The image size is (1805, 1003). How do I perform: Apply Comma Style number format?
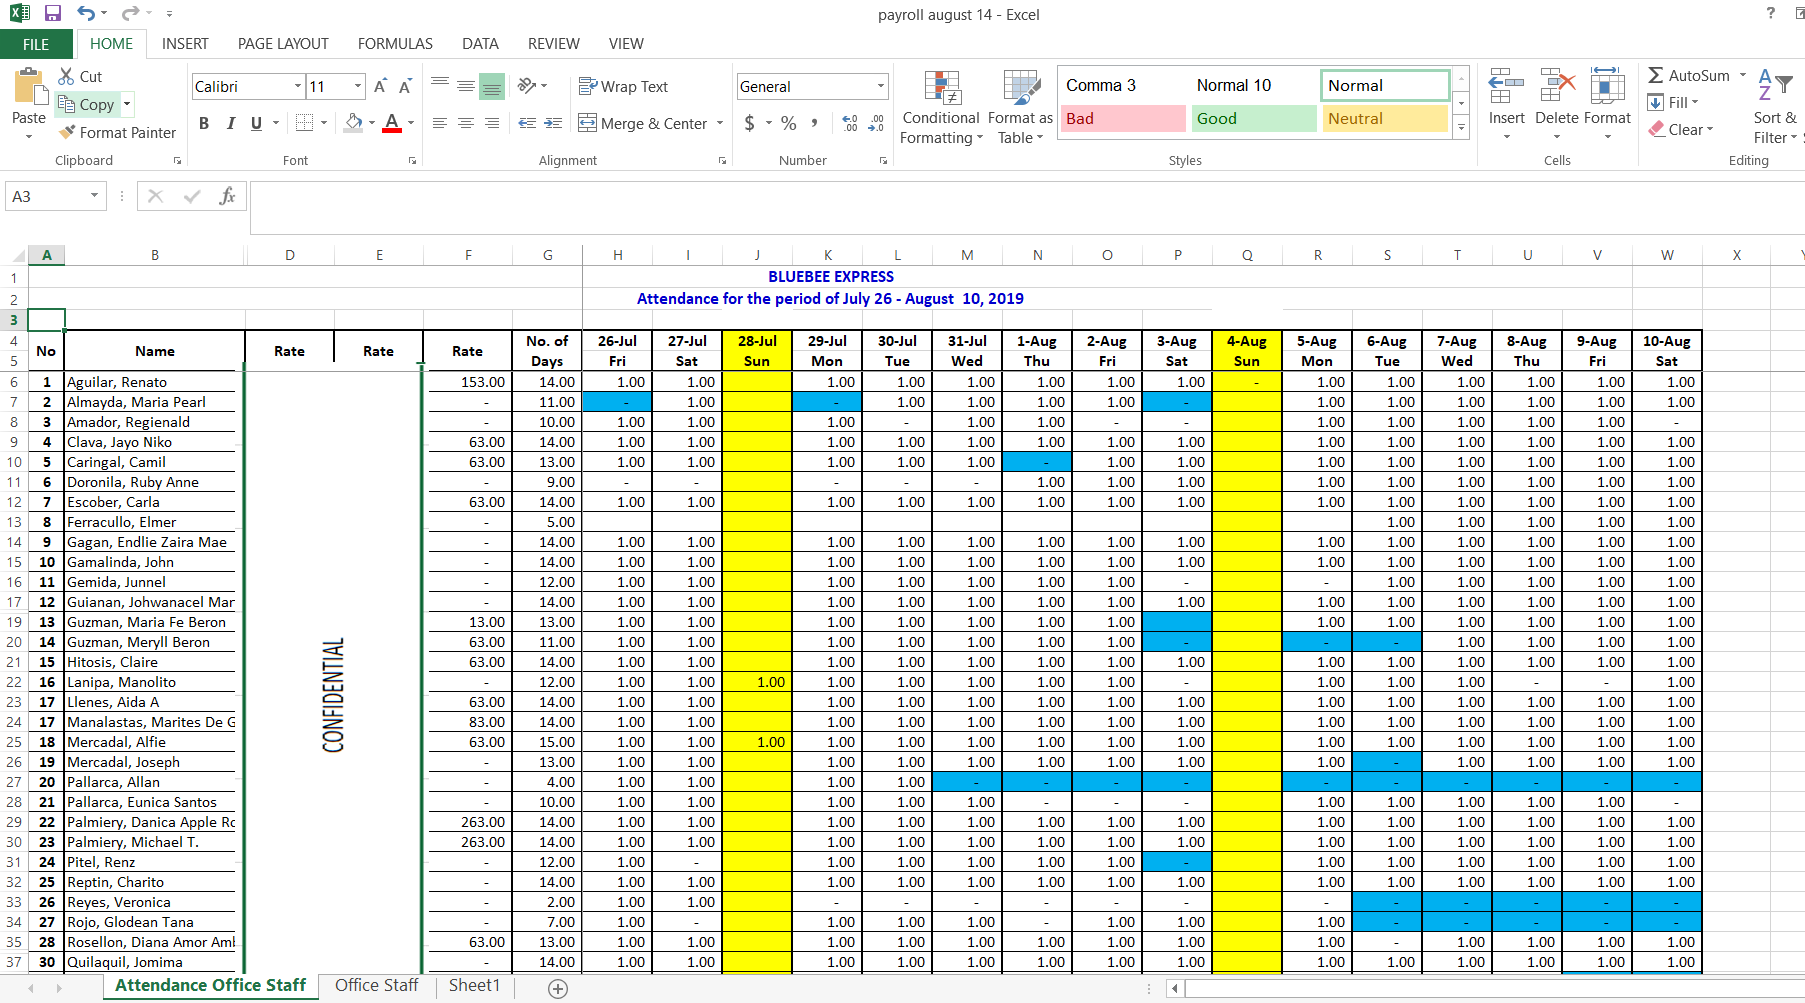[x=815, y=123]
